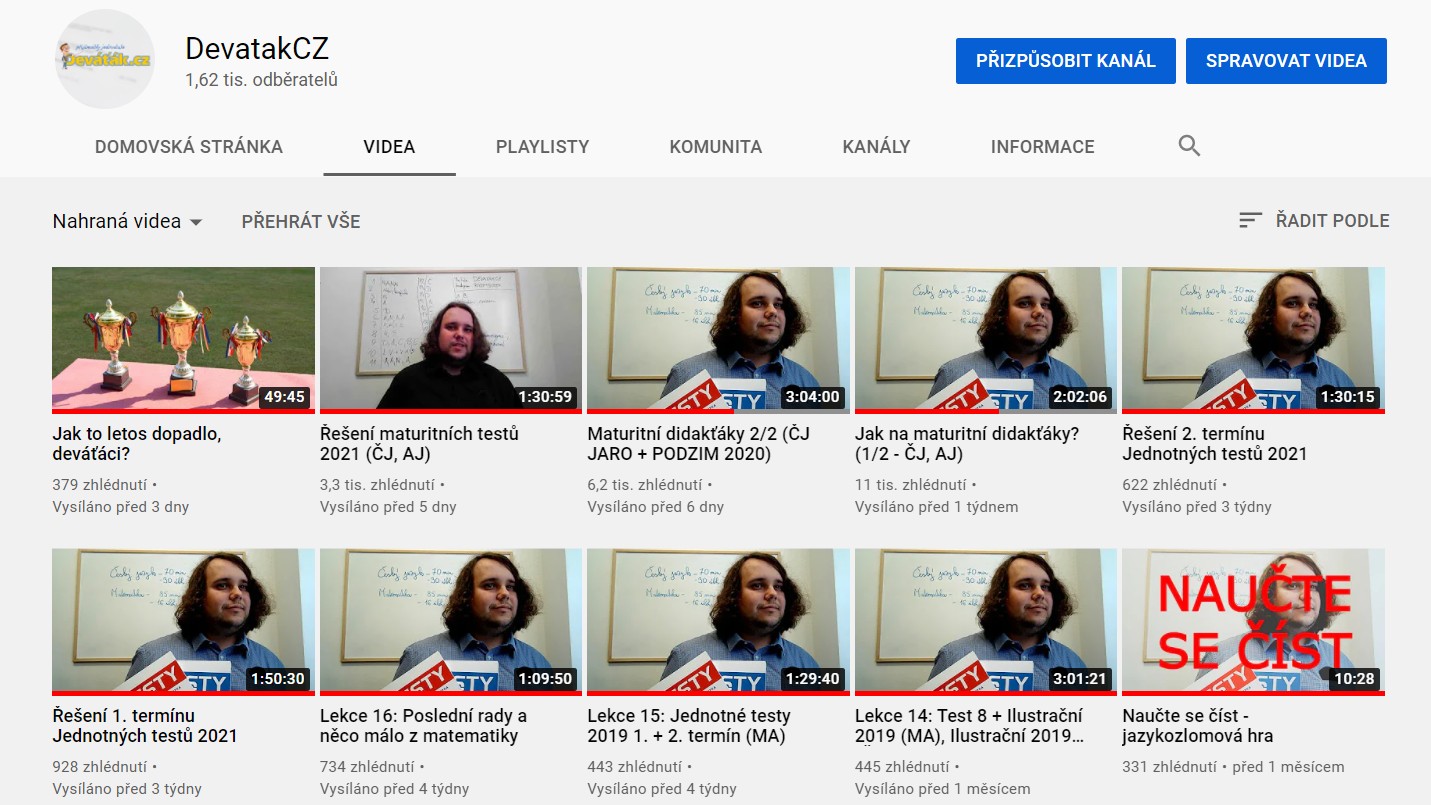Click red progress bar under 2:02:06 thumbnail

click(x=927, y=411)
